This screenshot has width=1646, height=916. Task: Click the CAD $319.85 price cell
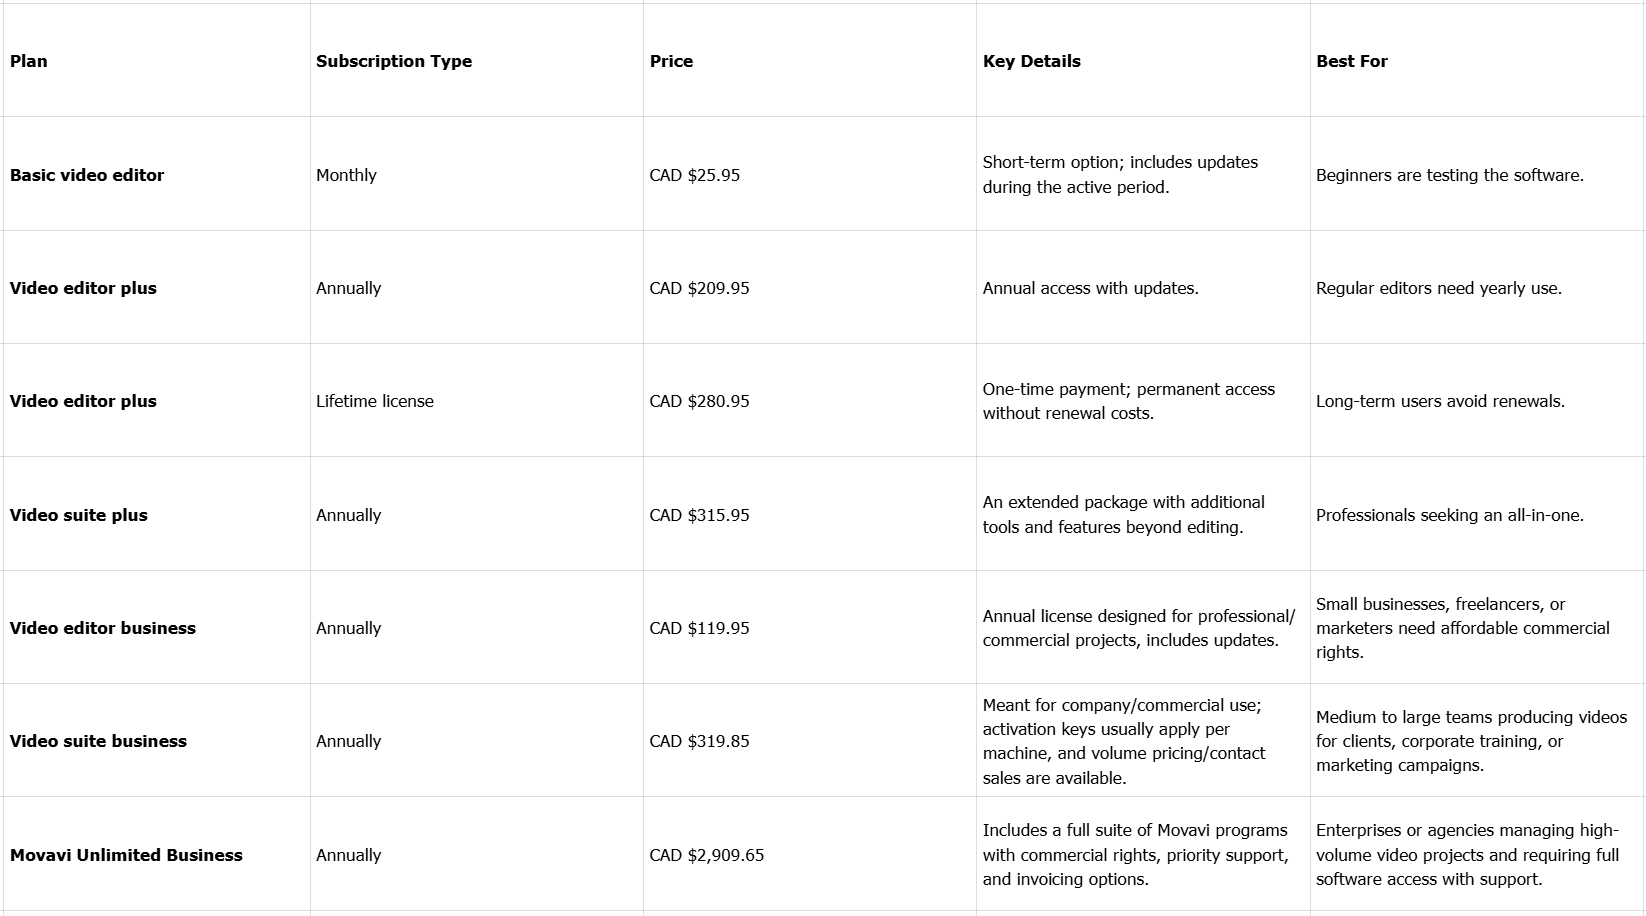coord(699,741)
